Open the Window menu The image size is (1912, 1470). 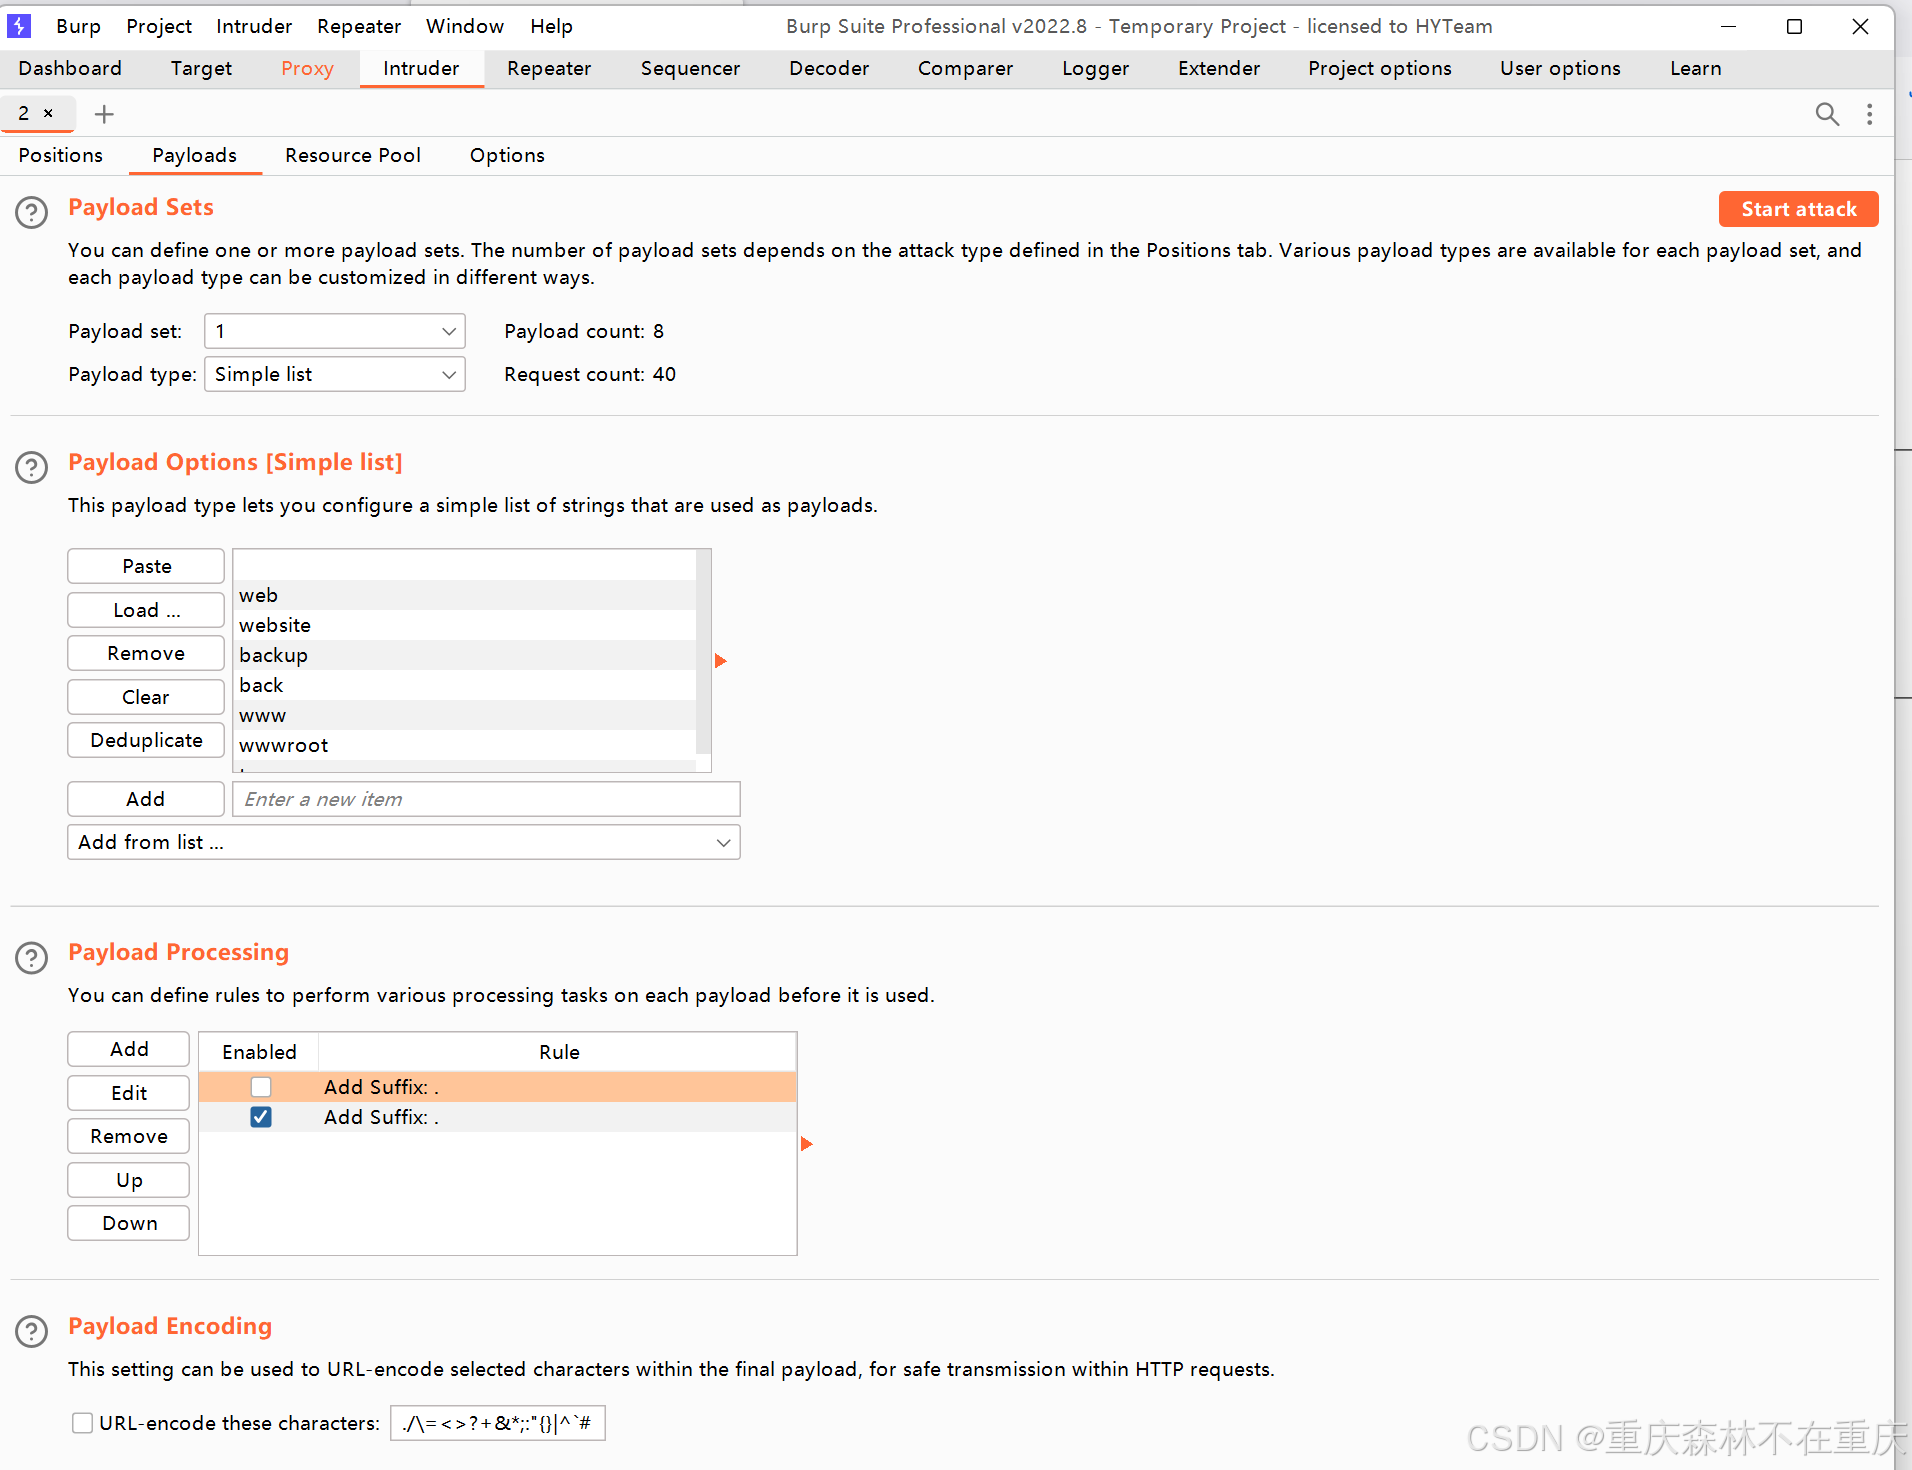465,26
